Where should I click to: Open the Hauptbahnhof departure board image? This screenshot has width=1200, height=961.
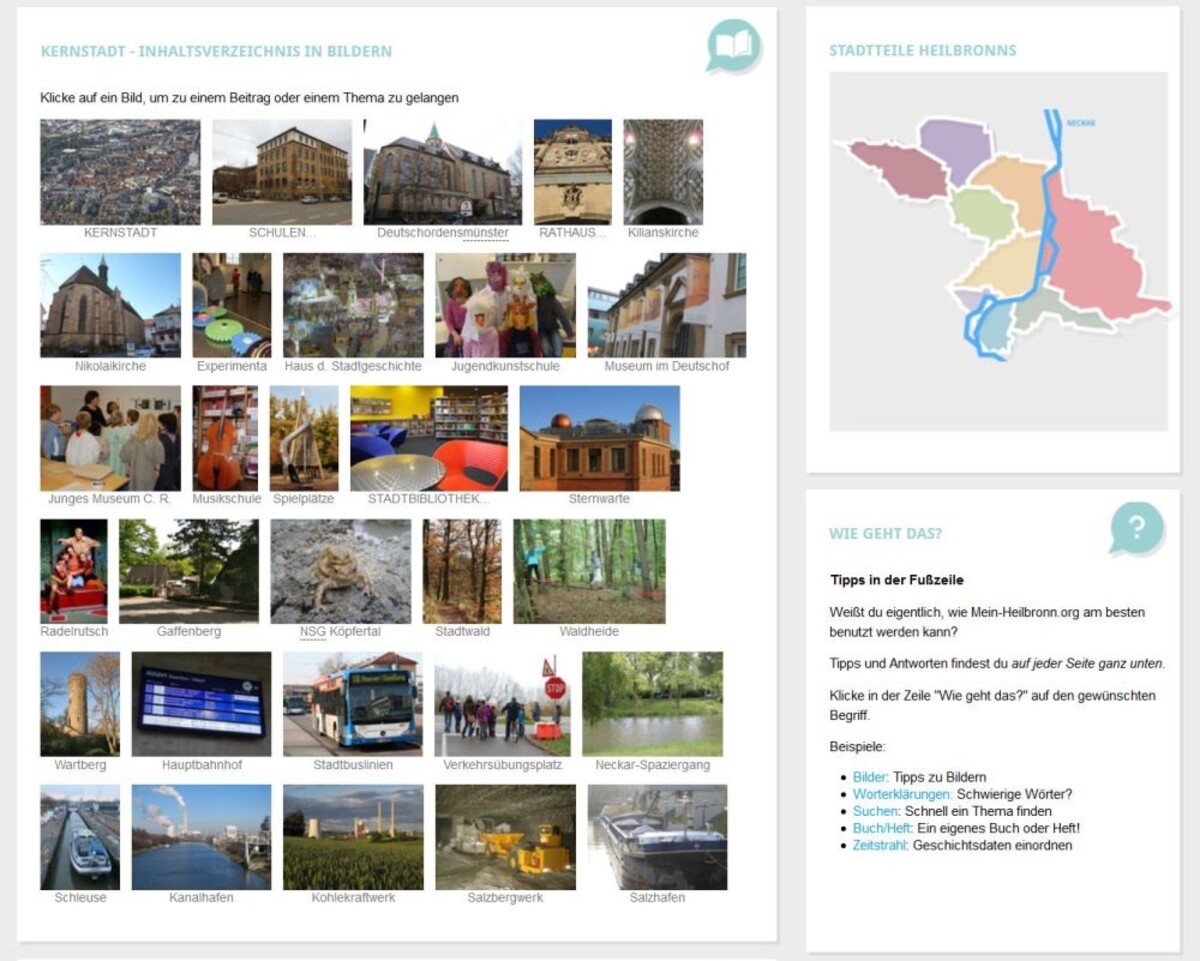click(201, 704)
